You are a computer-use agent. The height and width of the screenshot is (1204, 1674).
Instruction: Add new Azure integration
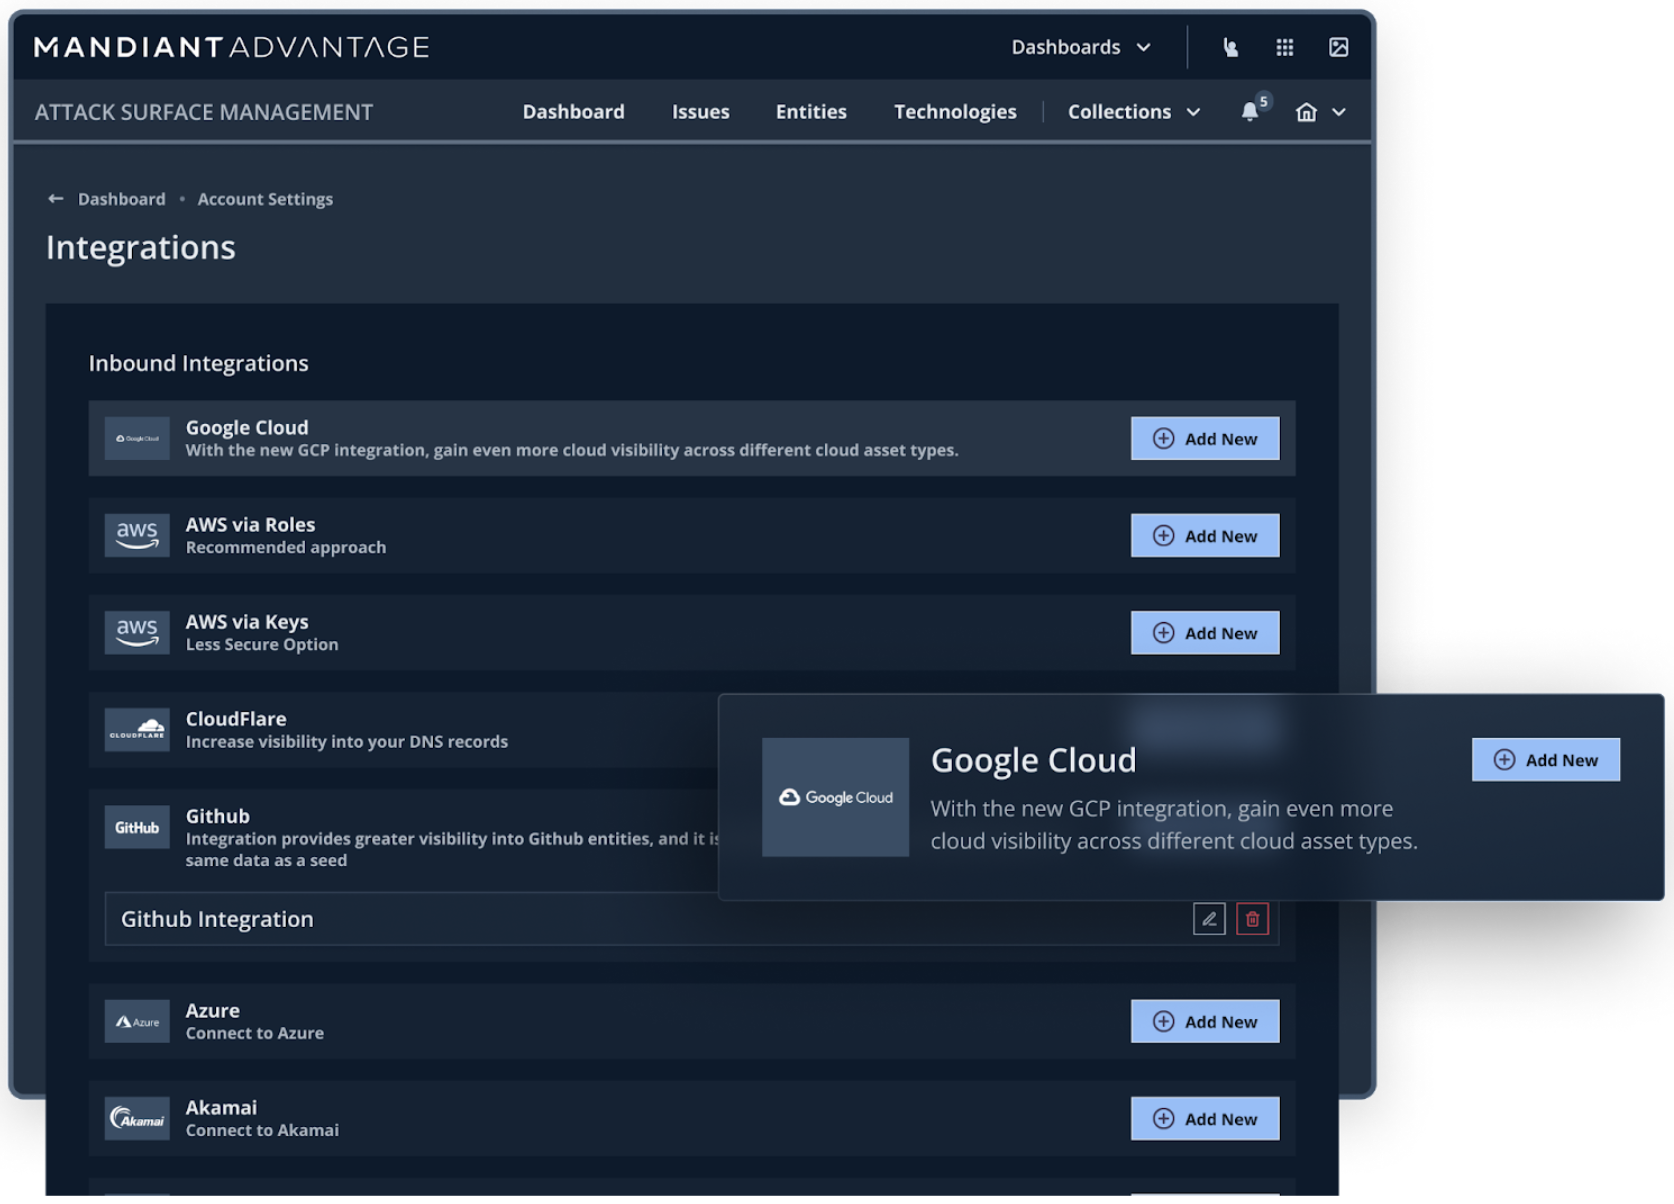point(1205,1022)
